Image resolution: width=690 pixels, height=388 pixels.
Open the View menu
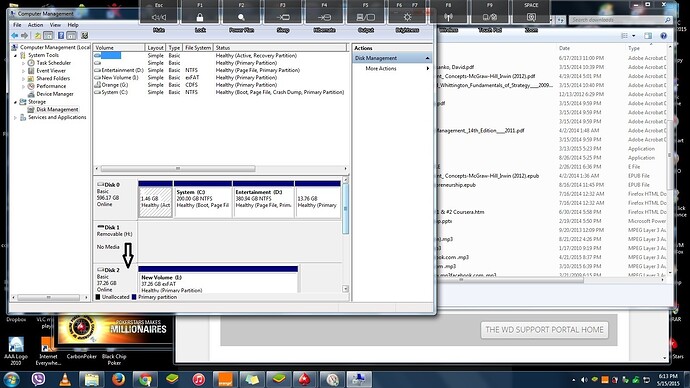pos(55,25)
